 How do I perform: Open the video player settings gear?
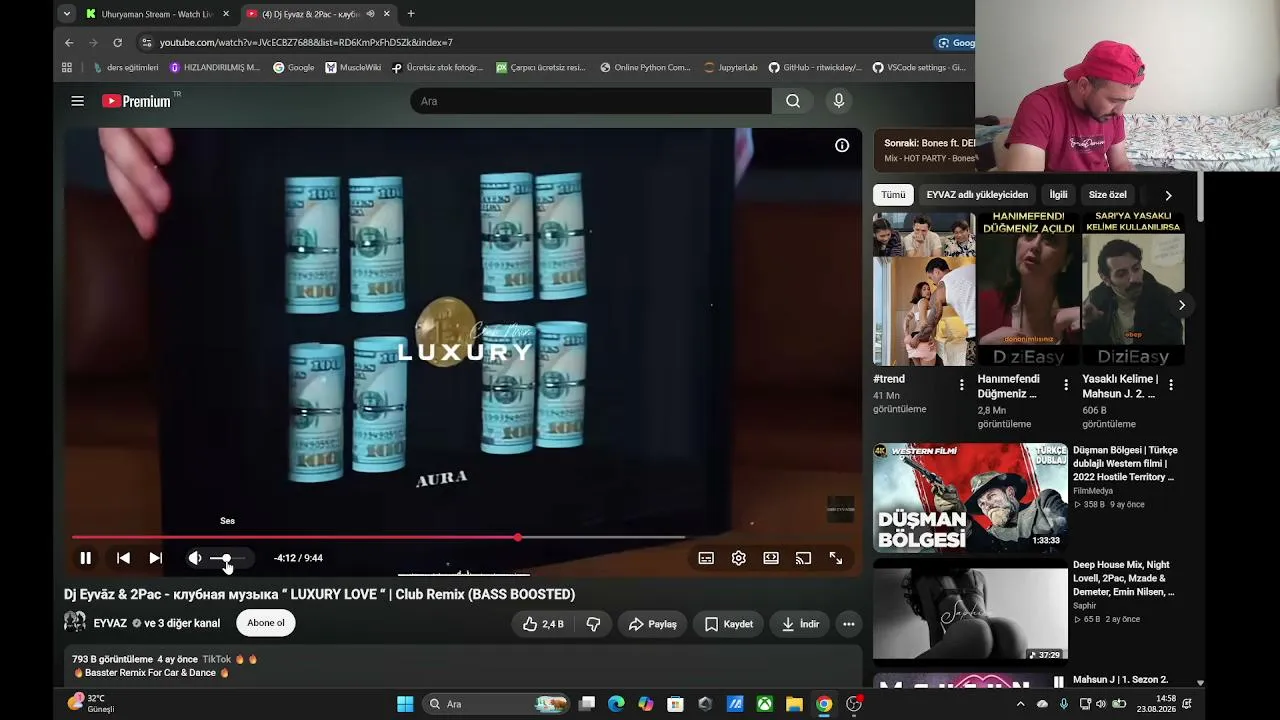pos(739,558)
